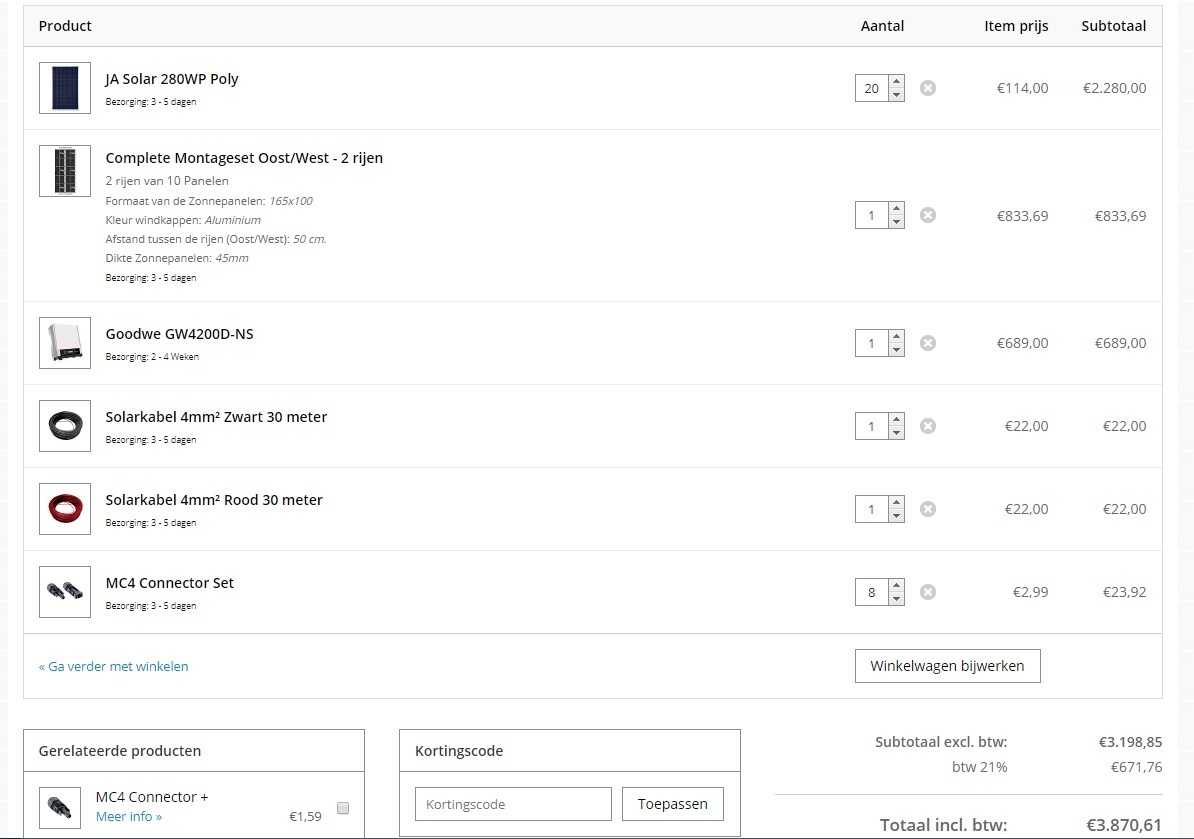Remove MC4 Connector Set from cart
The width and height of the screenshot is (1194, 839).
tap(928, 592)
